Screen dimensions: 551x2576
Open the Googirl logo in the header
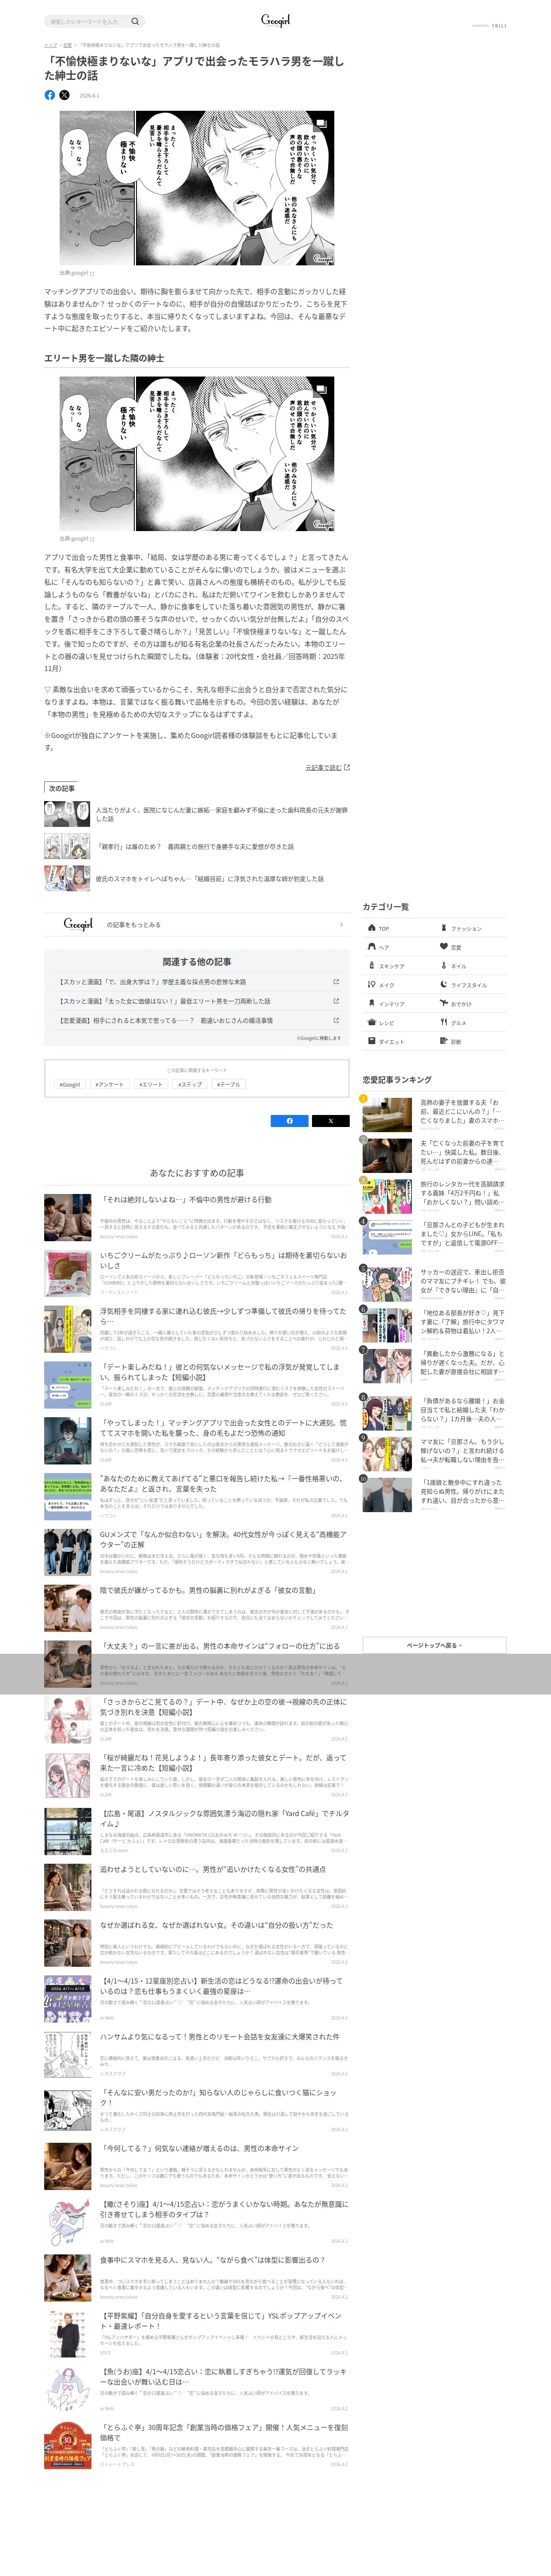(275, 20)
